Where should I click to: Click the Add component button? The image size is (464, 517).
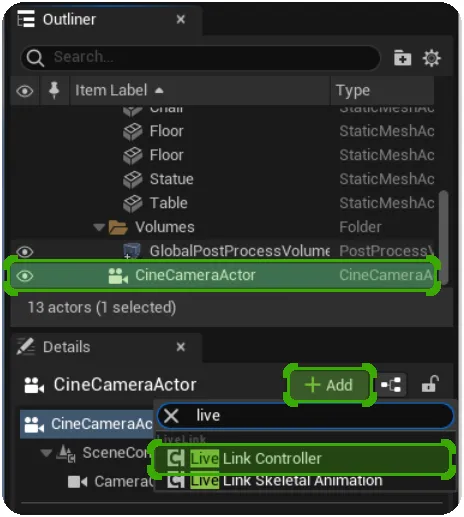329,385
